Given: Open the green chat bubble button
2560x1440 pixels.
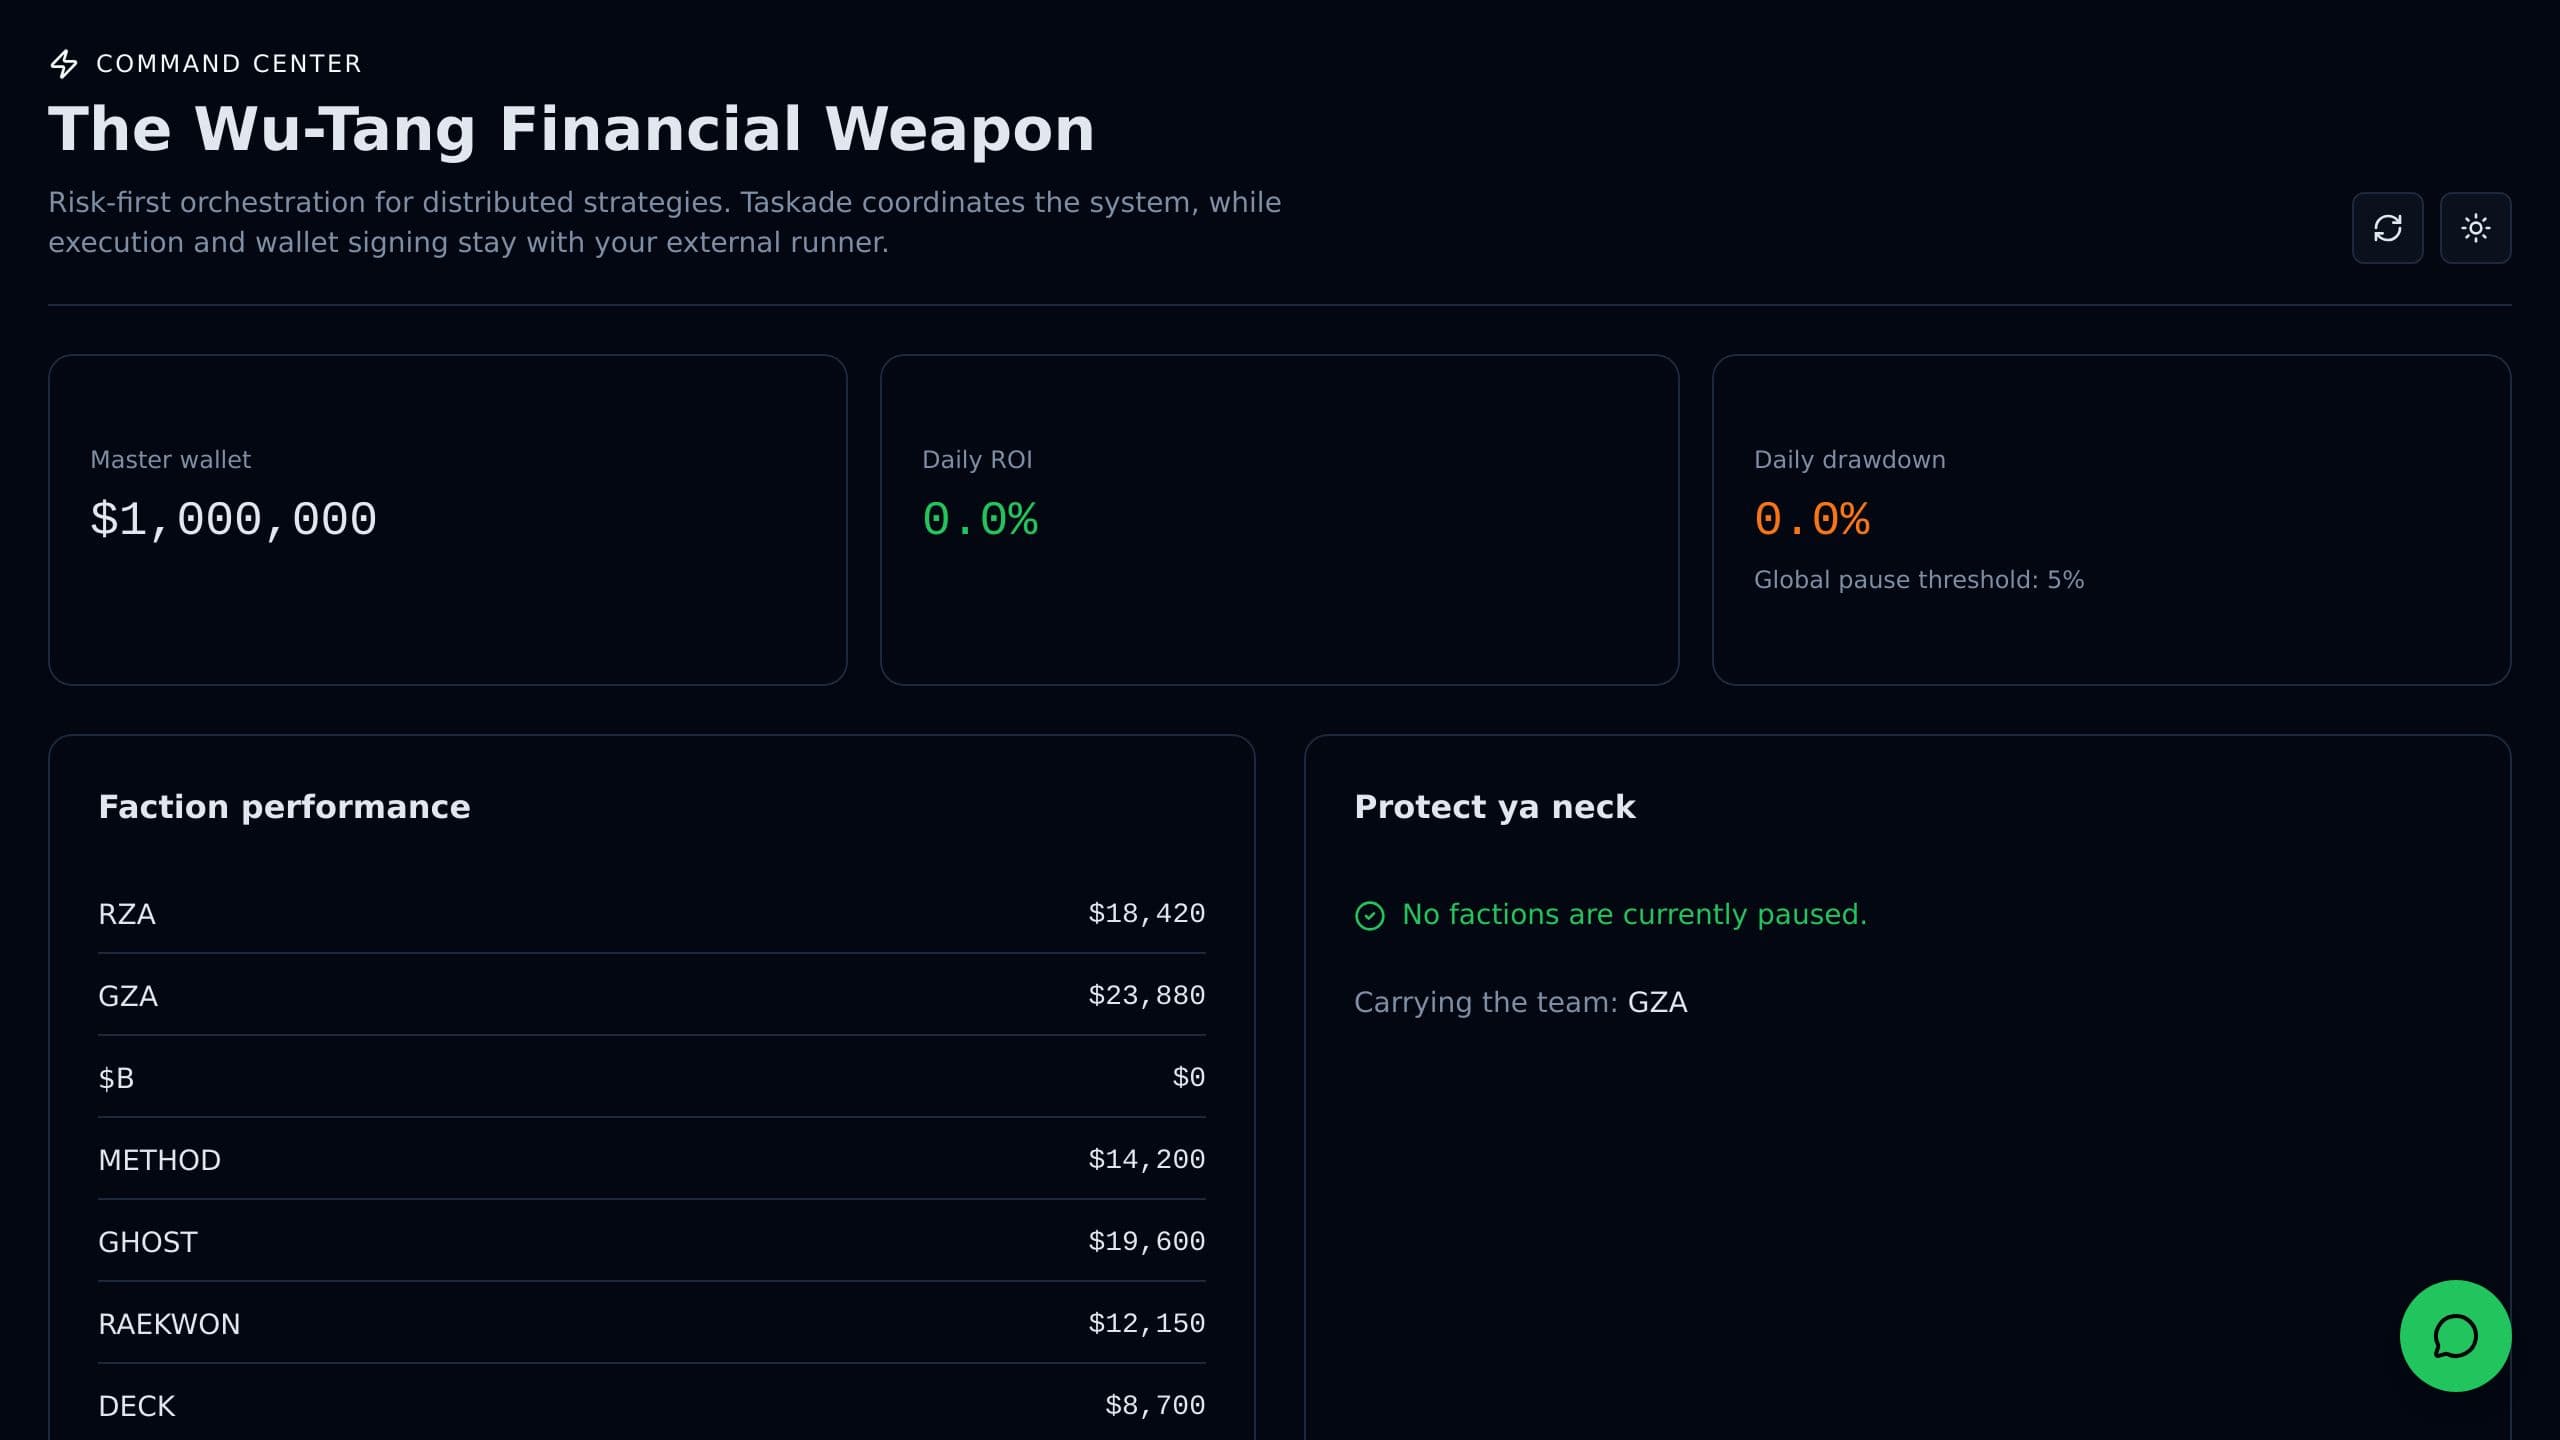Looking at the screenshot, I should pos(2455,1336).
